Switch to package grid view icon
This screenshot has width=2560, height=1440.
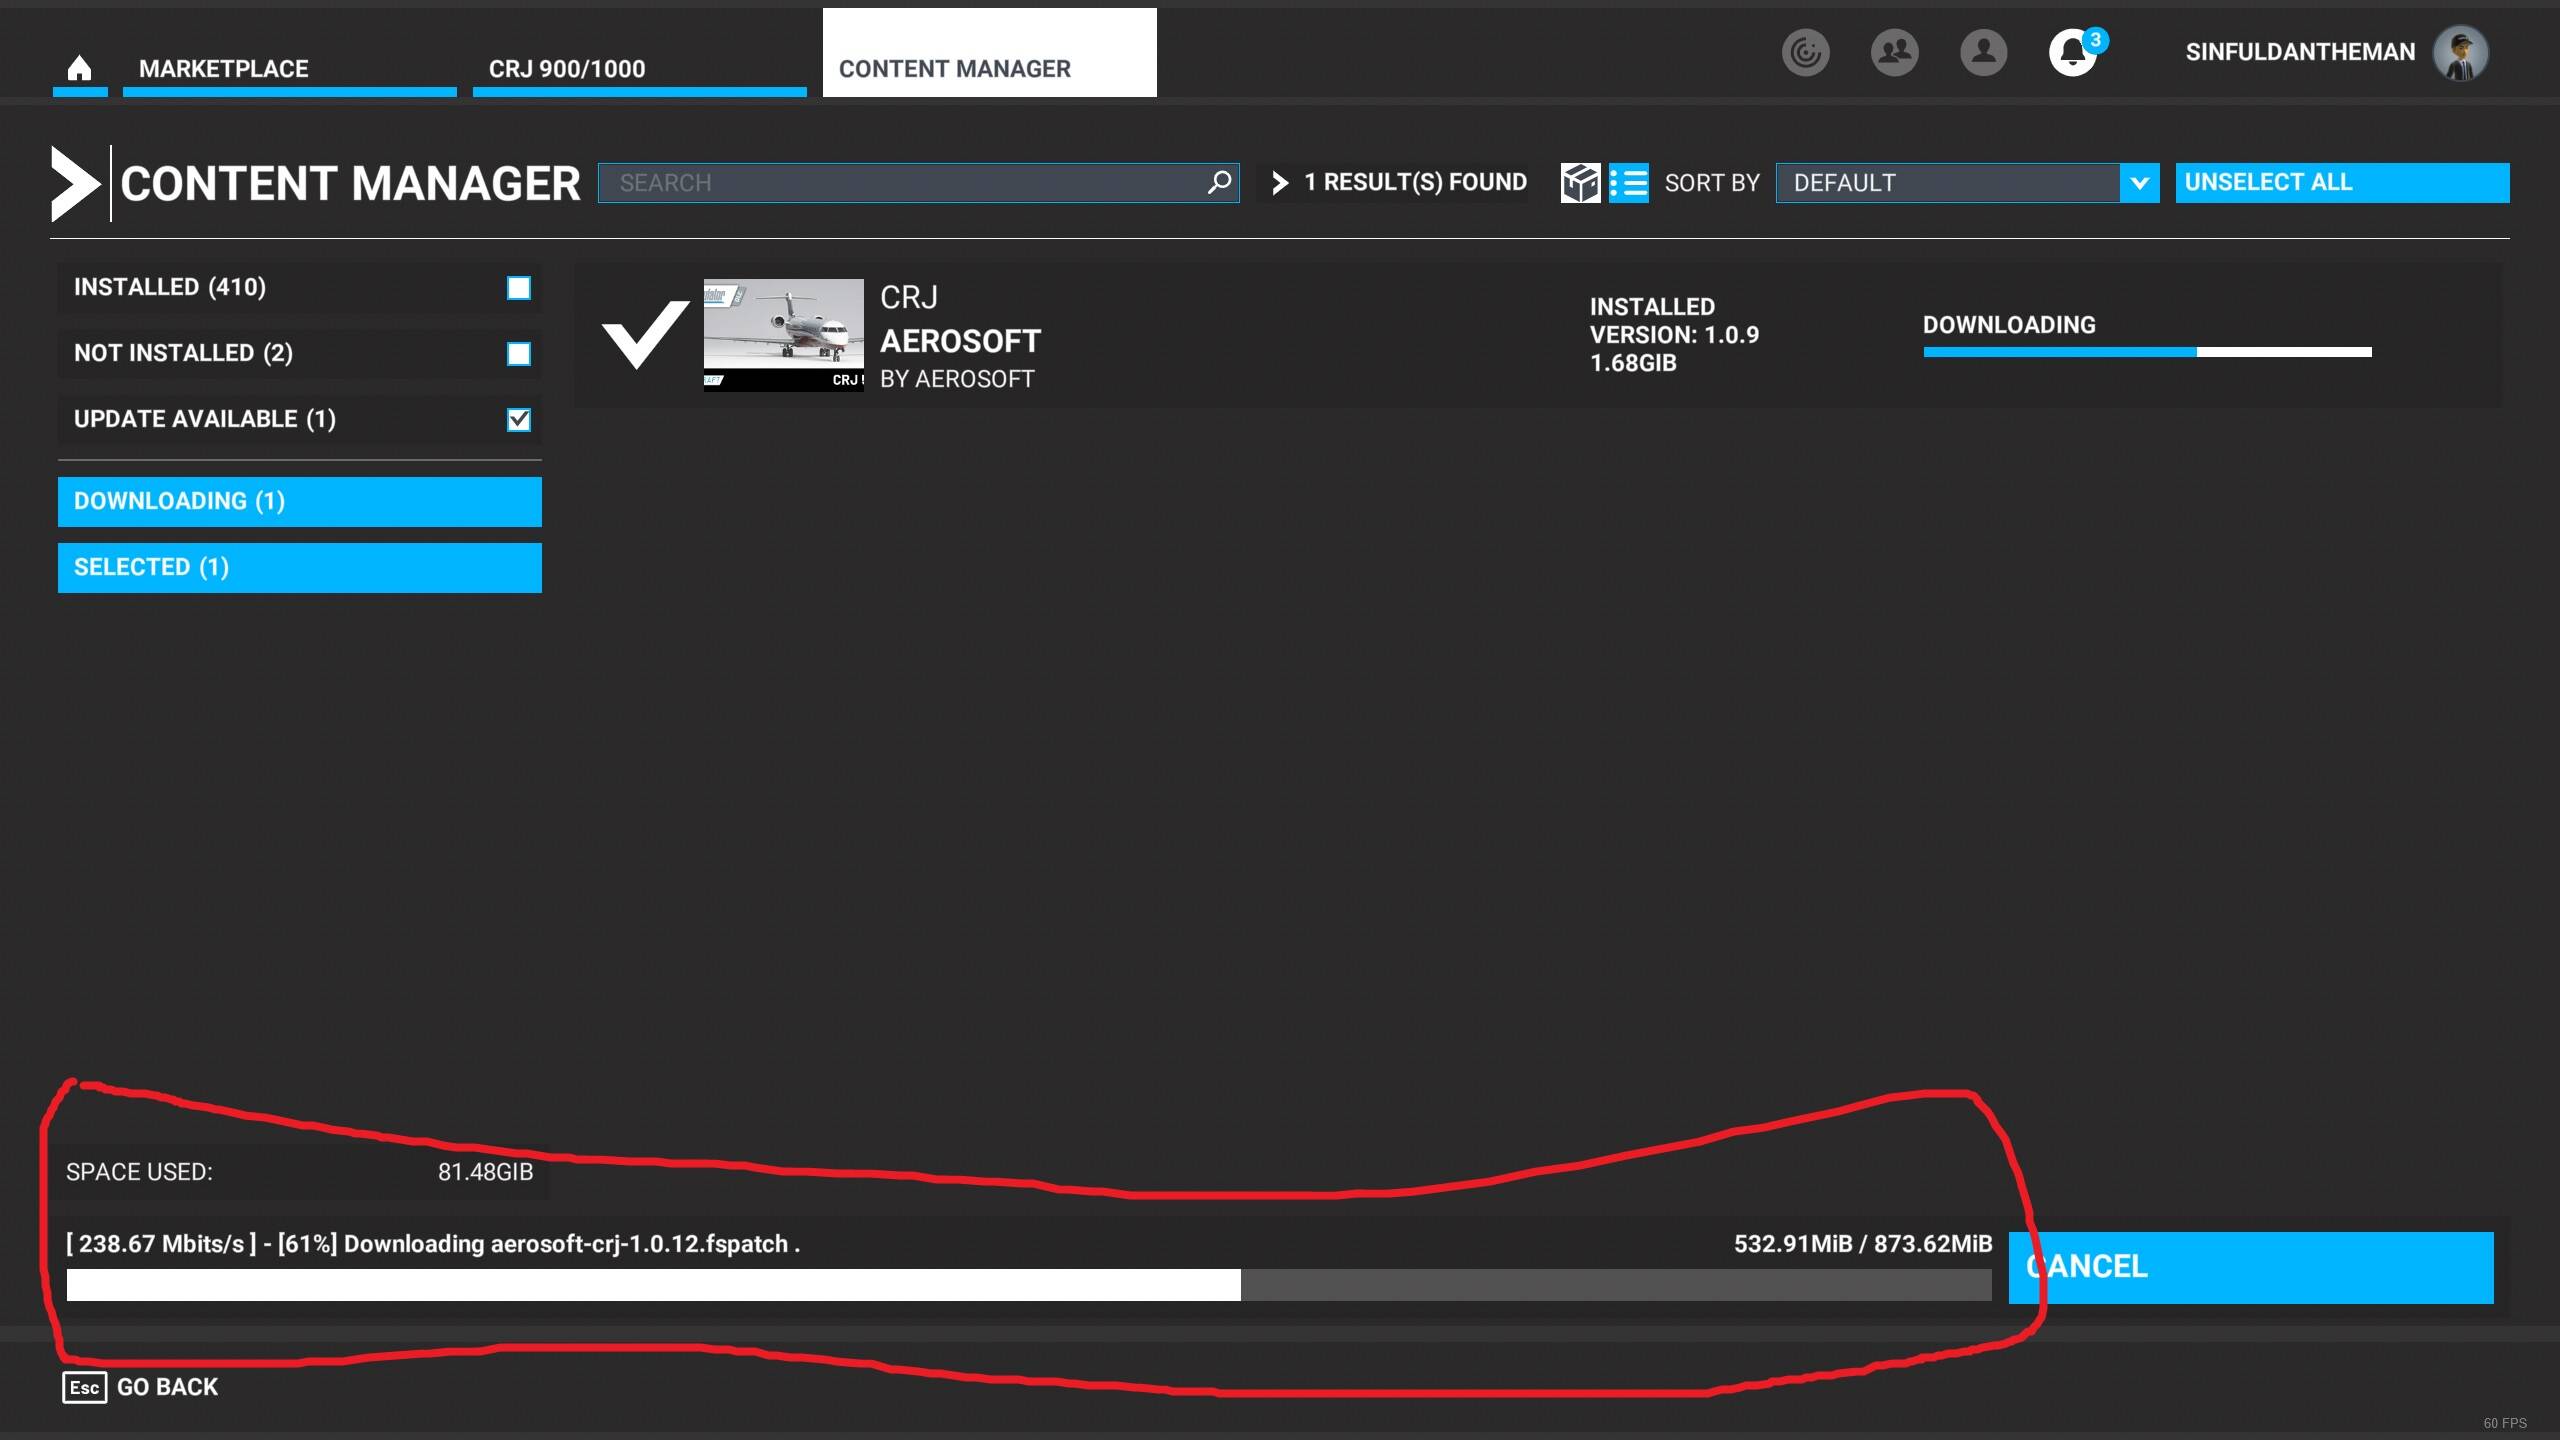click(1580, 183)
